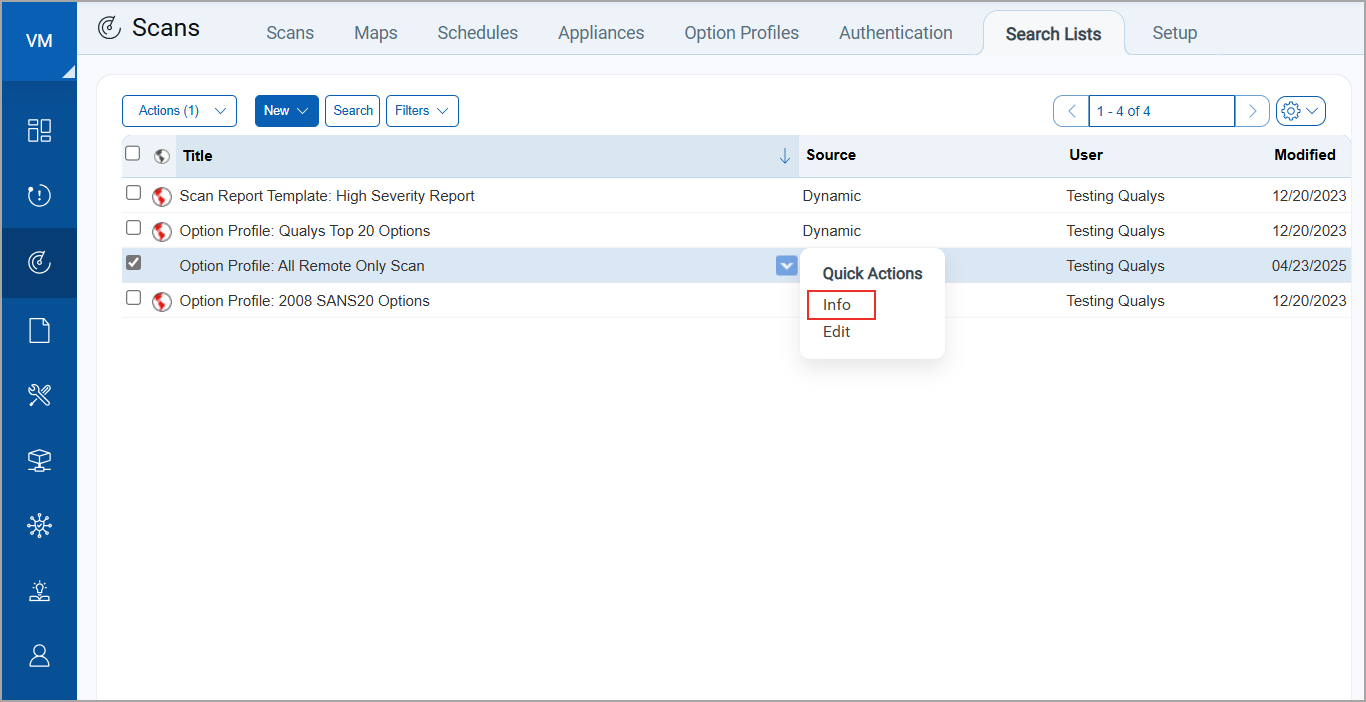Toggle the select-all checkbox in header
Screen dimensions: 1366x702
(x=132, y=153)
